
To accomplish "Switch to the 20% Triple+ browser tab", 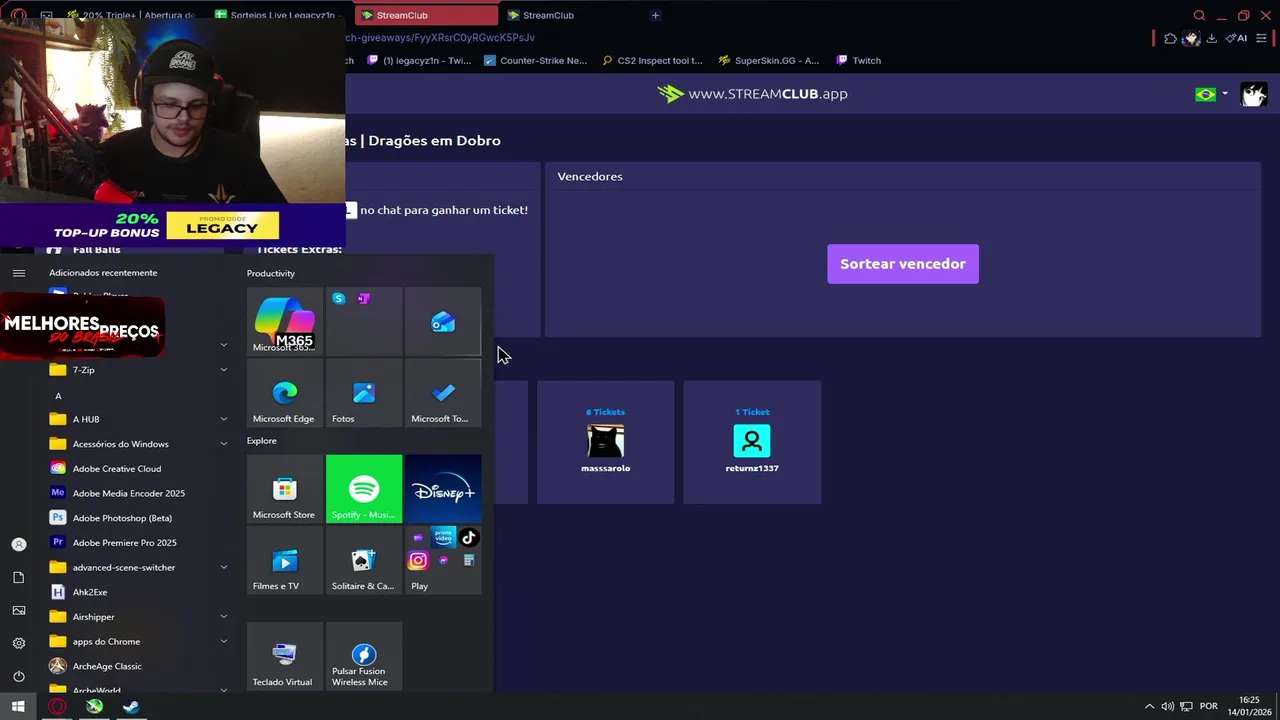I will 132,15.
